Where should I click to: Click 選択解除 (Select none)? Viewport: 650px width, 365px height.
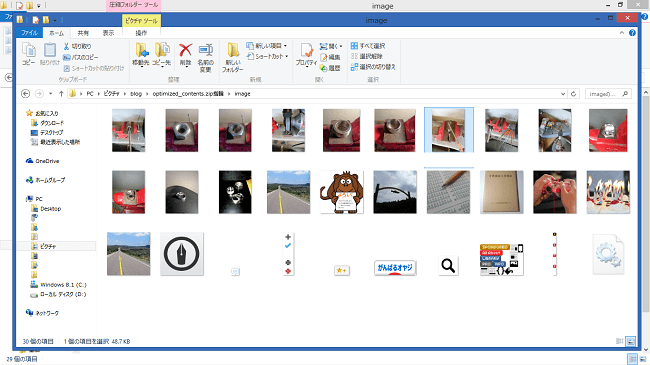click(x=367, y=56)
